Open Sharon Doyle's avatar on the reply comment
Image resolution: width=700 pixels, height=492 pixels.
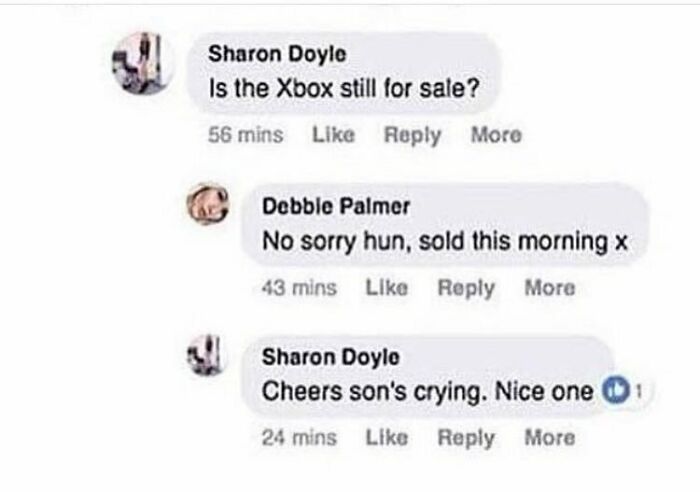point(206,355)
